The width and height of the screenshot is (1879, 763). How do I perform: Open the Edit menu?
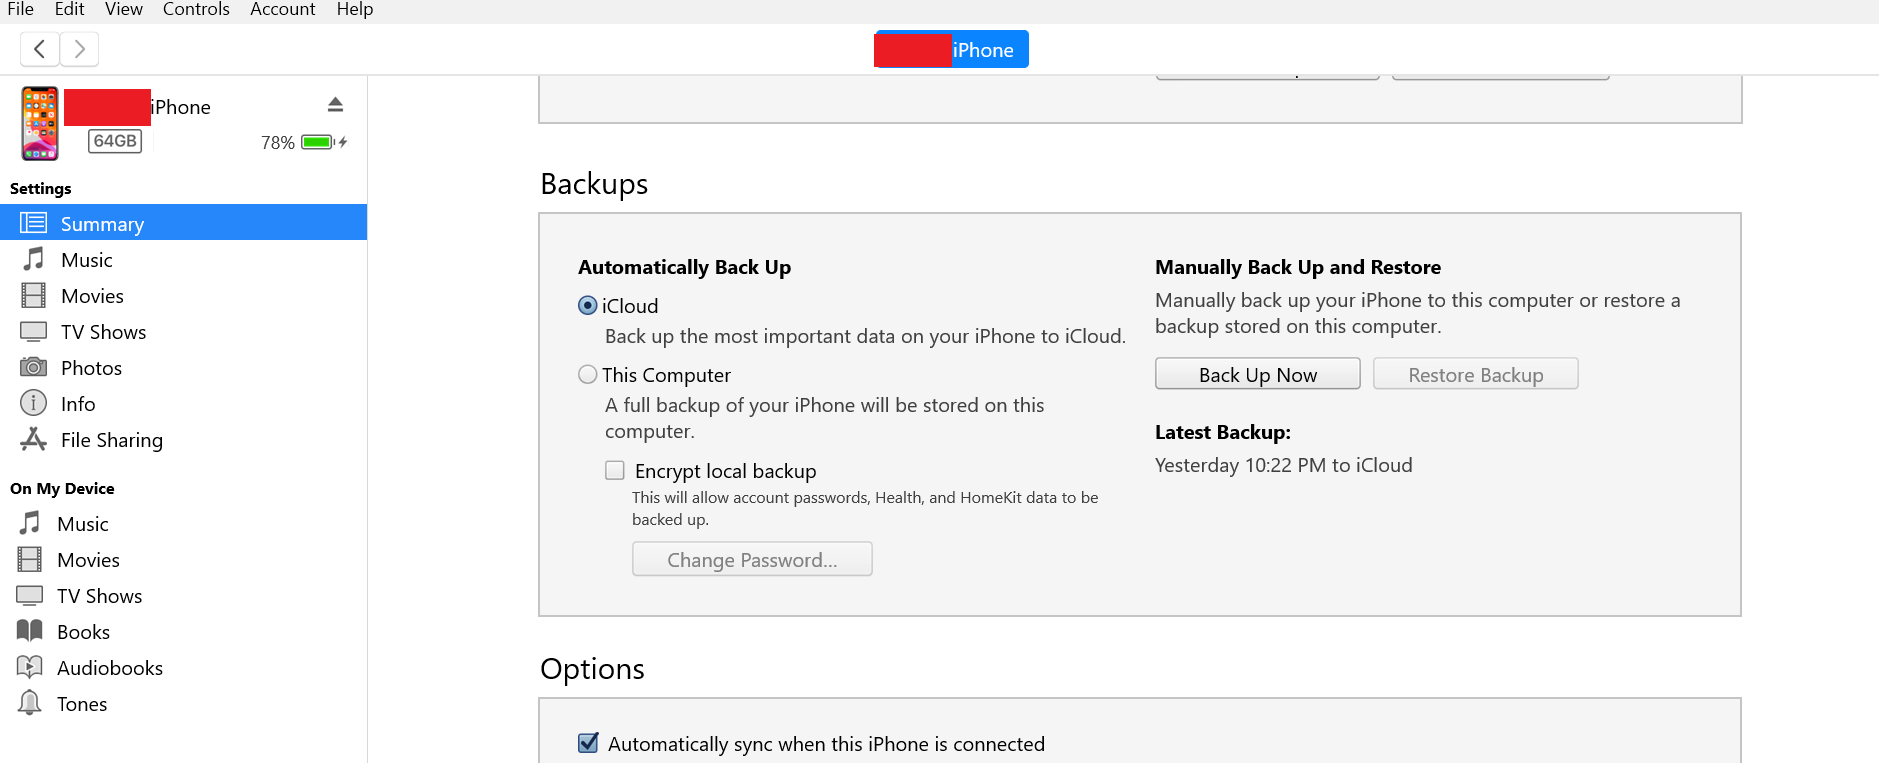click(x=69, y=9)
